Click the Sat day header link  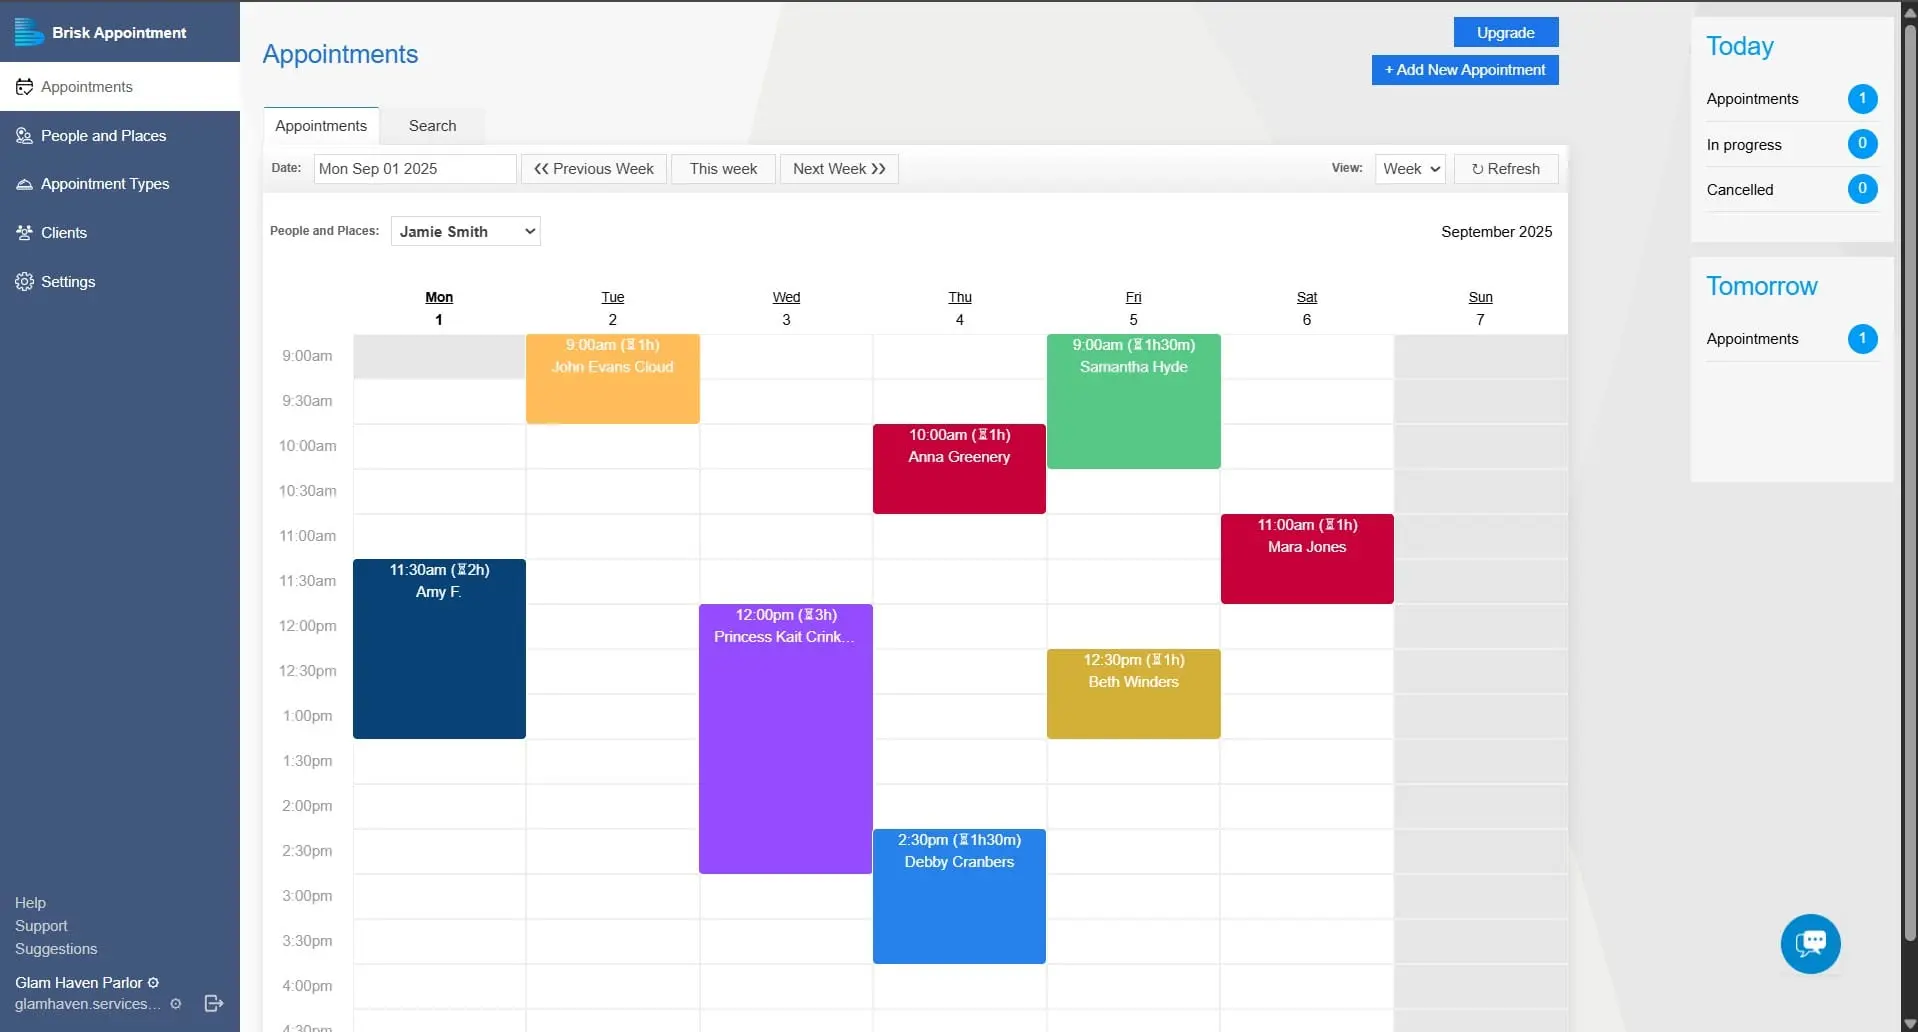1307,297
